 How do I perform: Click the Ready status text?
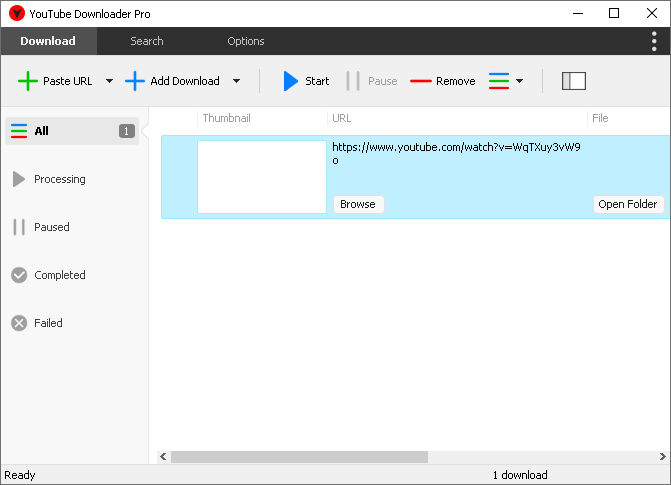pos(20,475)
